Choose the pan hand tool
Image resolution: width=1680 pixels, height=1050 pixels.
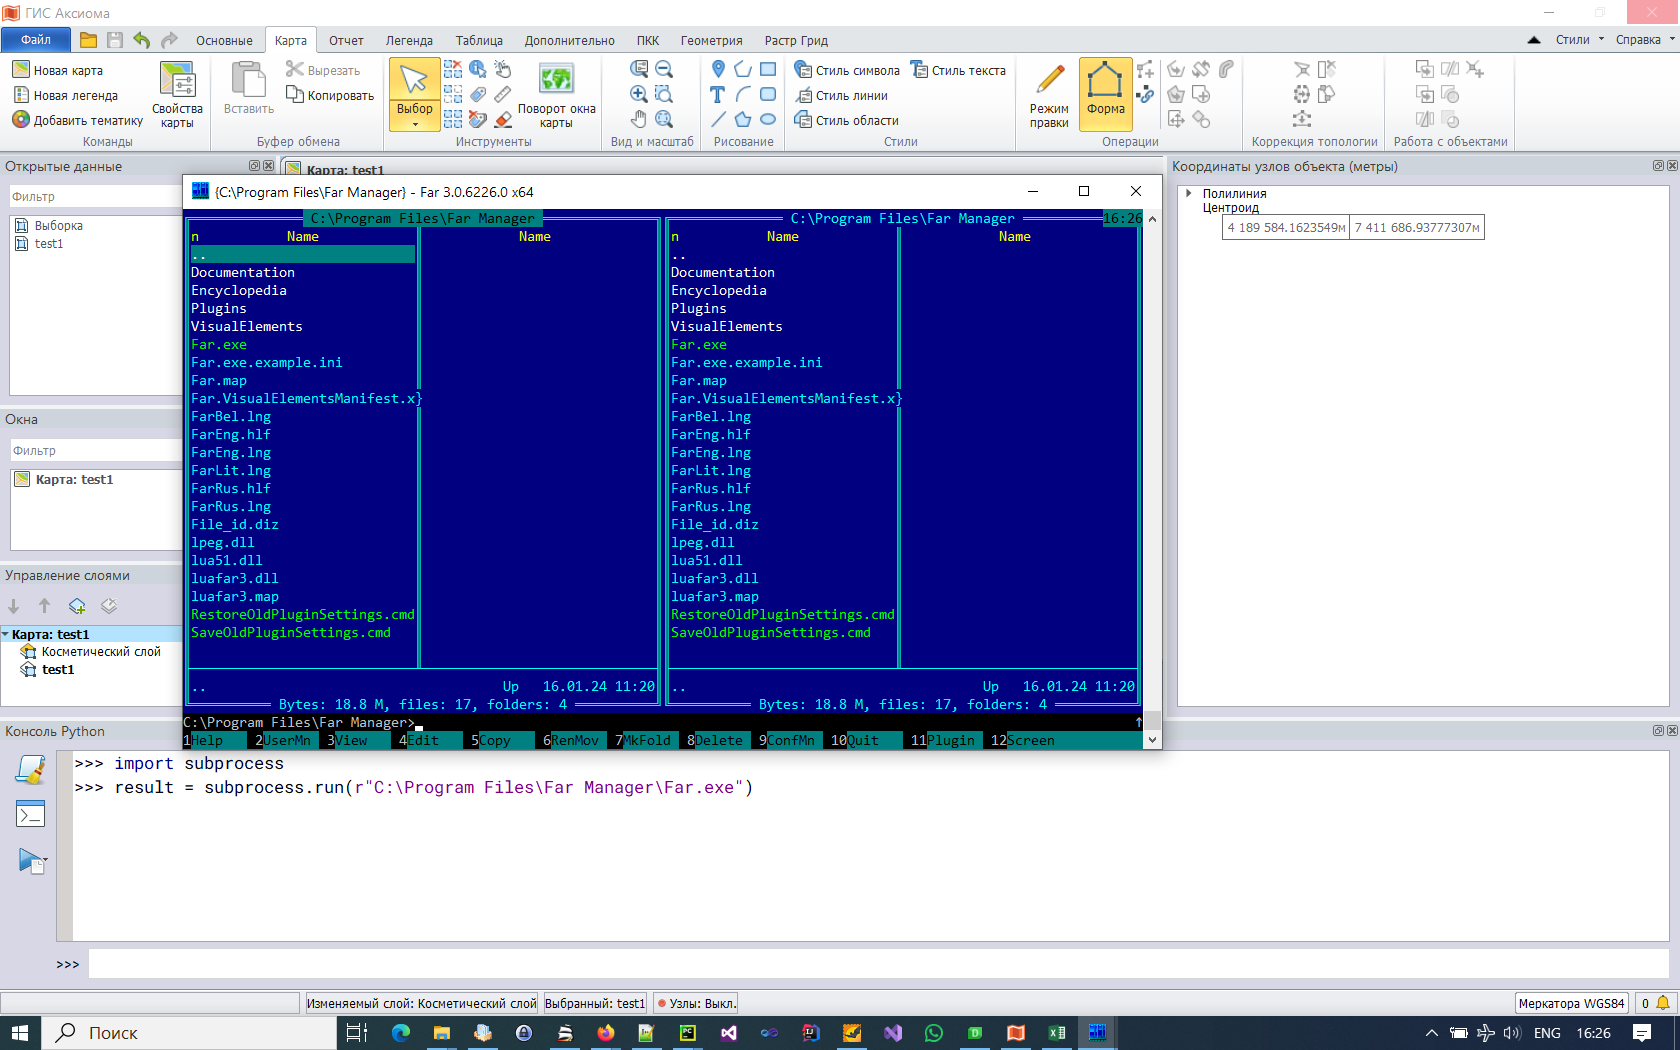pos(639,119)
